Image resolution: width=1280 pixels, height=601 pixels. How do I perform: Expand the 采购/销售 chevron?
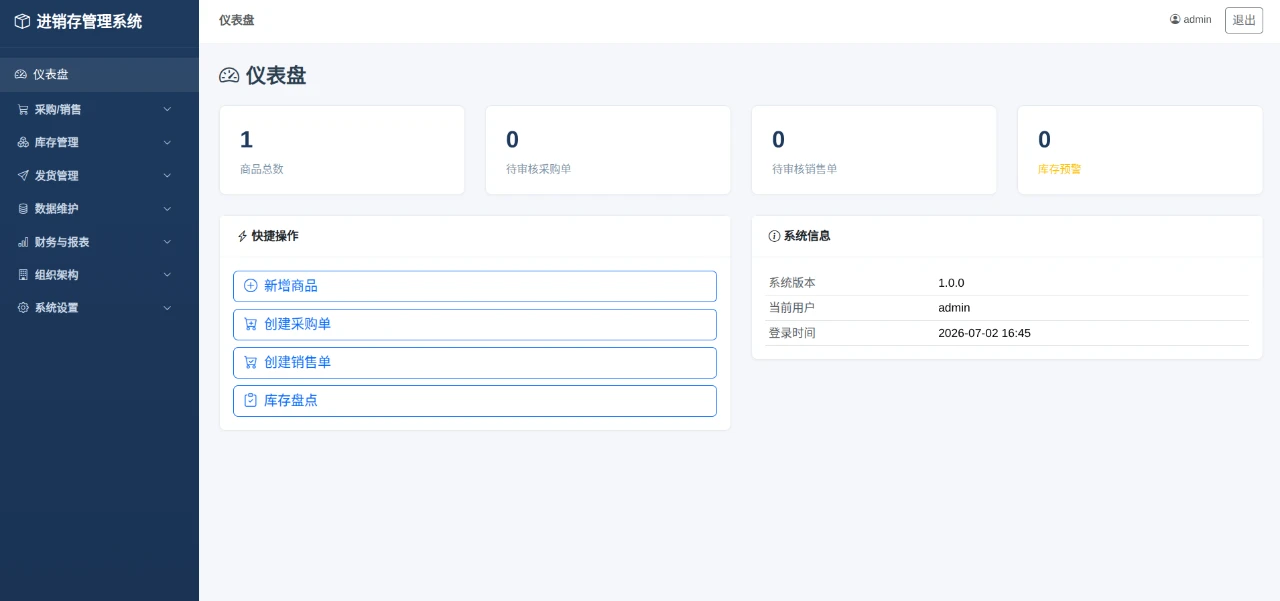point(167,109)
